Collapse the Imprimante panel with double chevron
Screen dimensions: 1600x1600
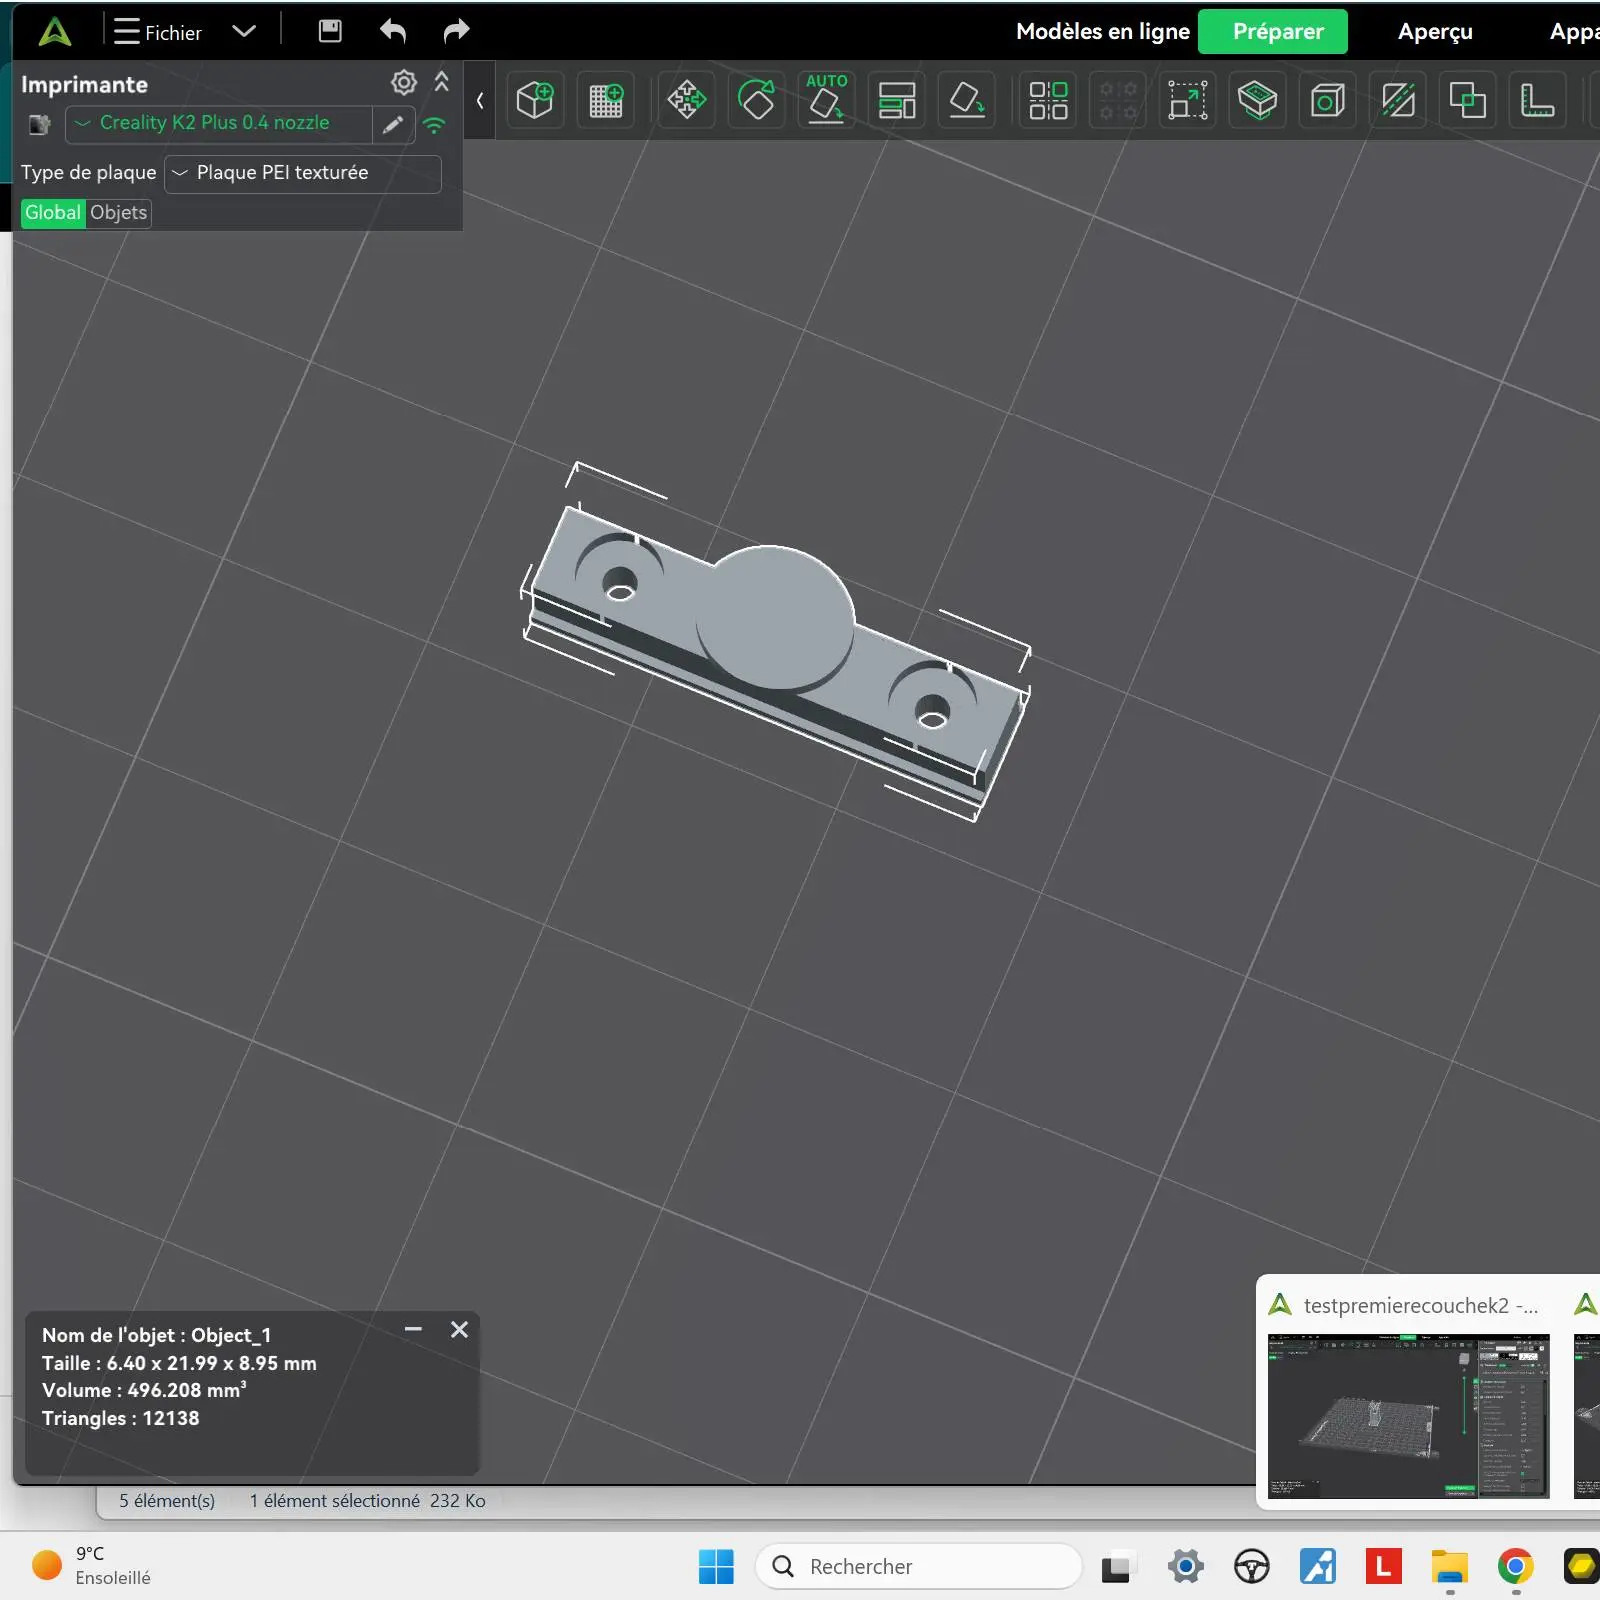point(442,83)
